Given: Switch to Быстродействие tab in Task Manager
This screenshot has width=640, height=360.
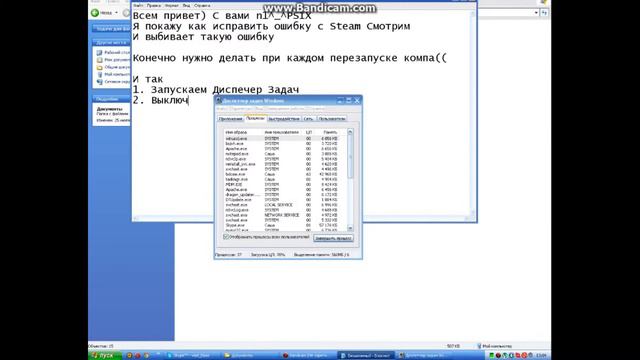Looking at the screenshot, I should (x=284, y=119).
